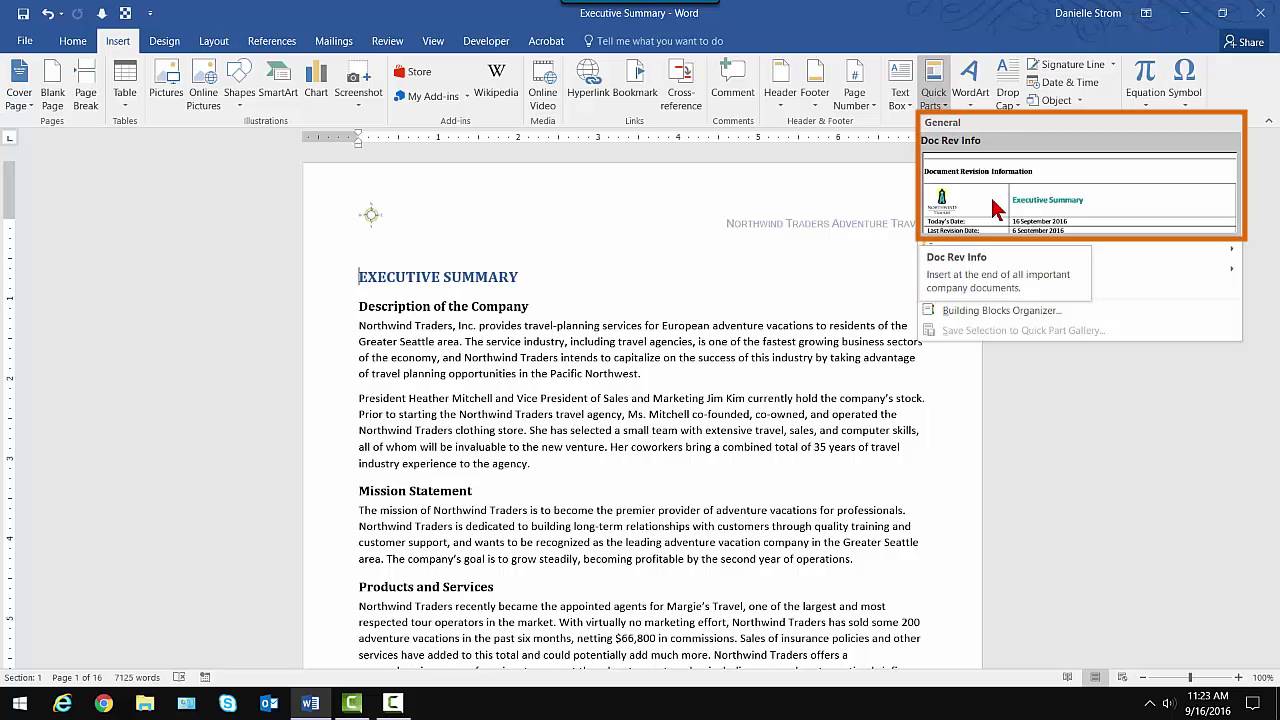Insert a Page Break

pos(86,86)
